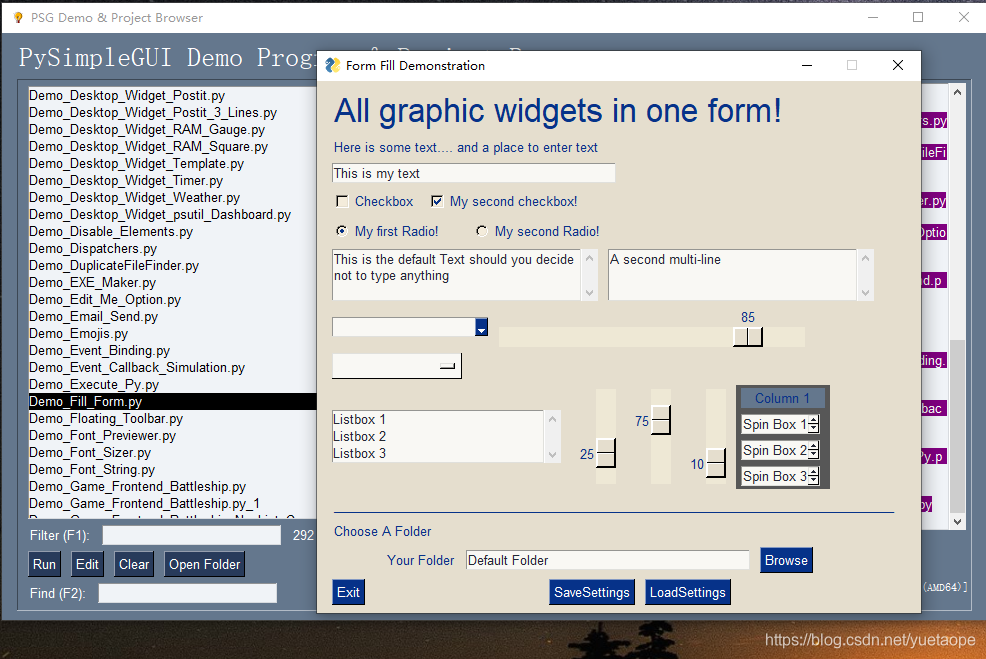The height and width of the screenshot is (659, 986).
Task: Click Edit in the PSG Demo Browser
Action: point(87,565)
